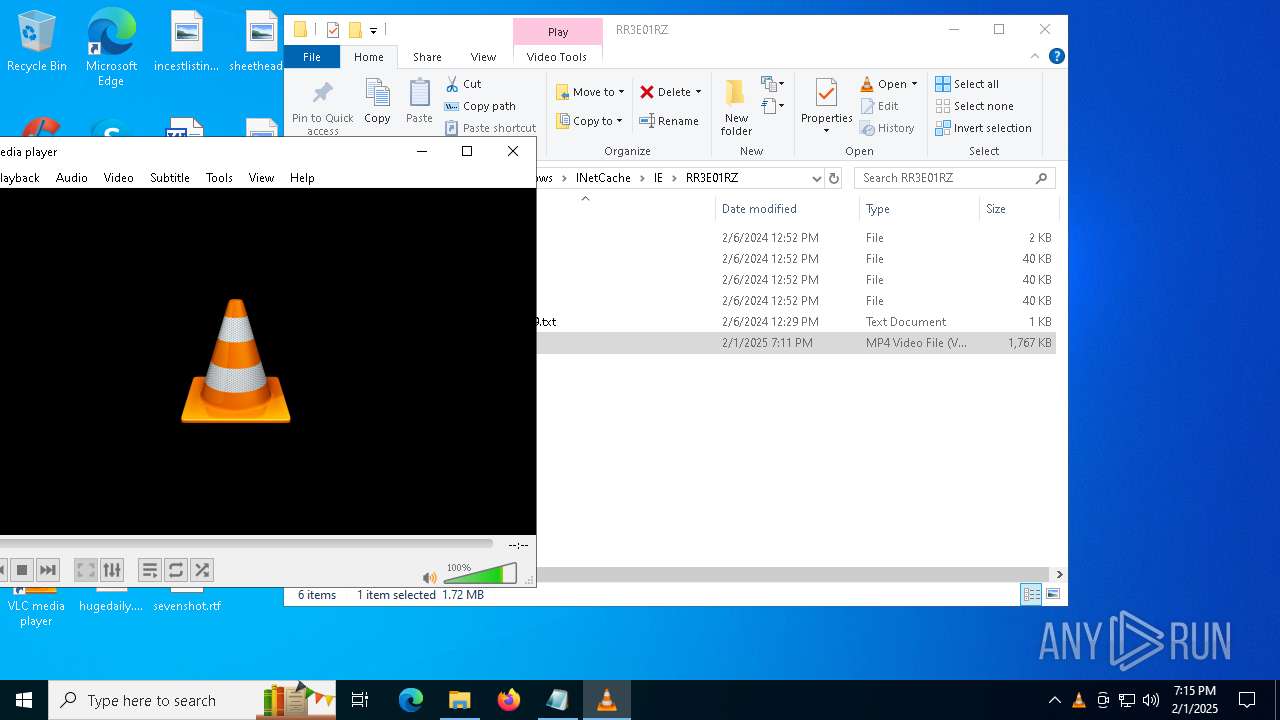Open the VLC Tools menu
The width and height of the screenshot is (1280, 720).
219,177
